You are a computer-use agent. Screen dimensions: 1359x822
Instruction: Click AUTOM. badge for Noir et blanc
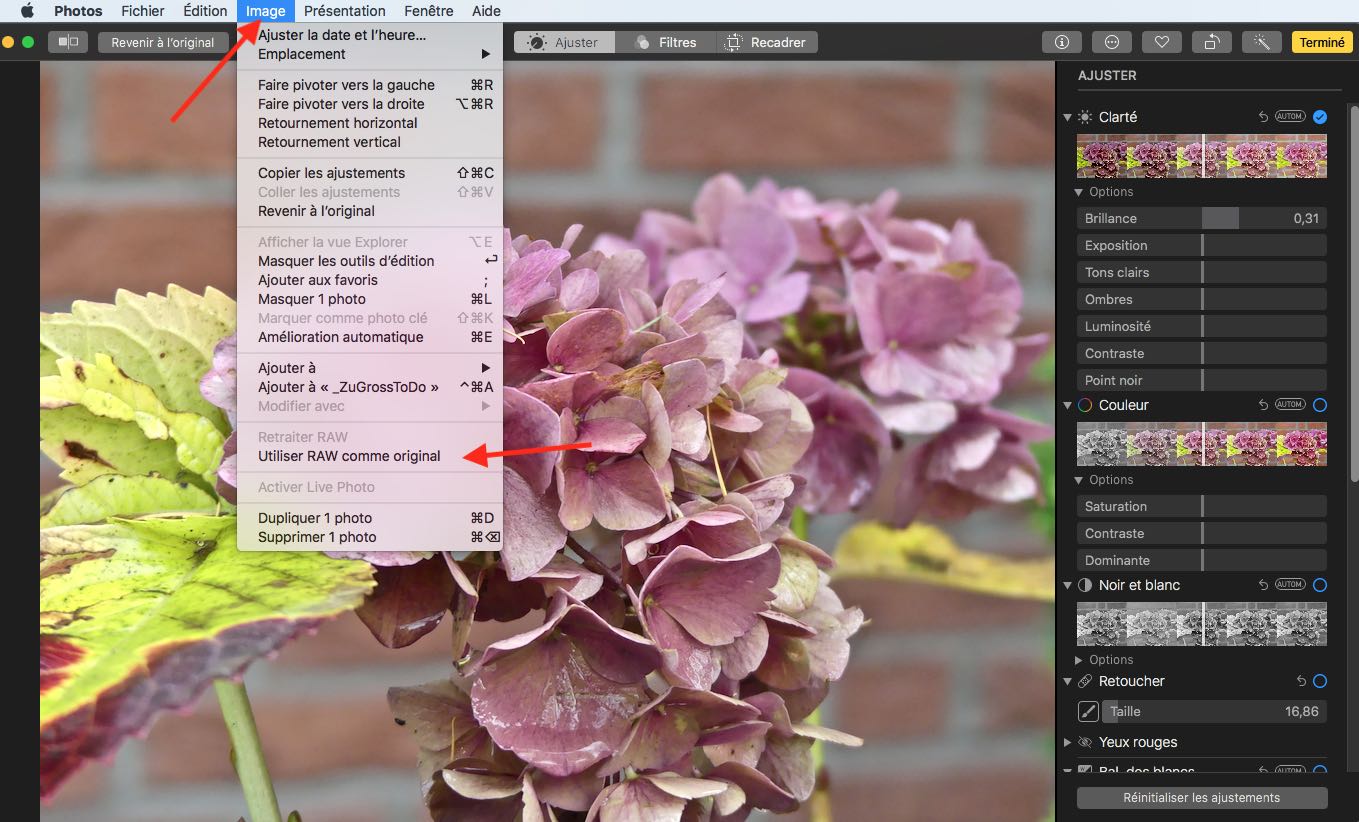[1290, 585]
